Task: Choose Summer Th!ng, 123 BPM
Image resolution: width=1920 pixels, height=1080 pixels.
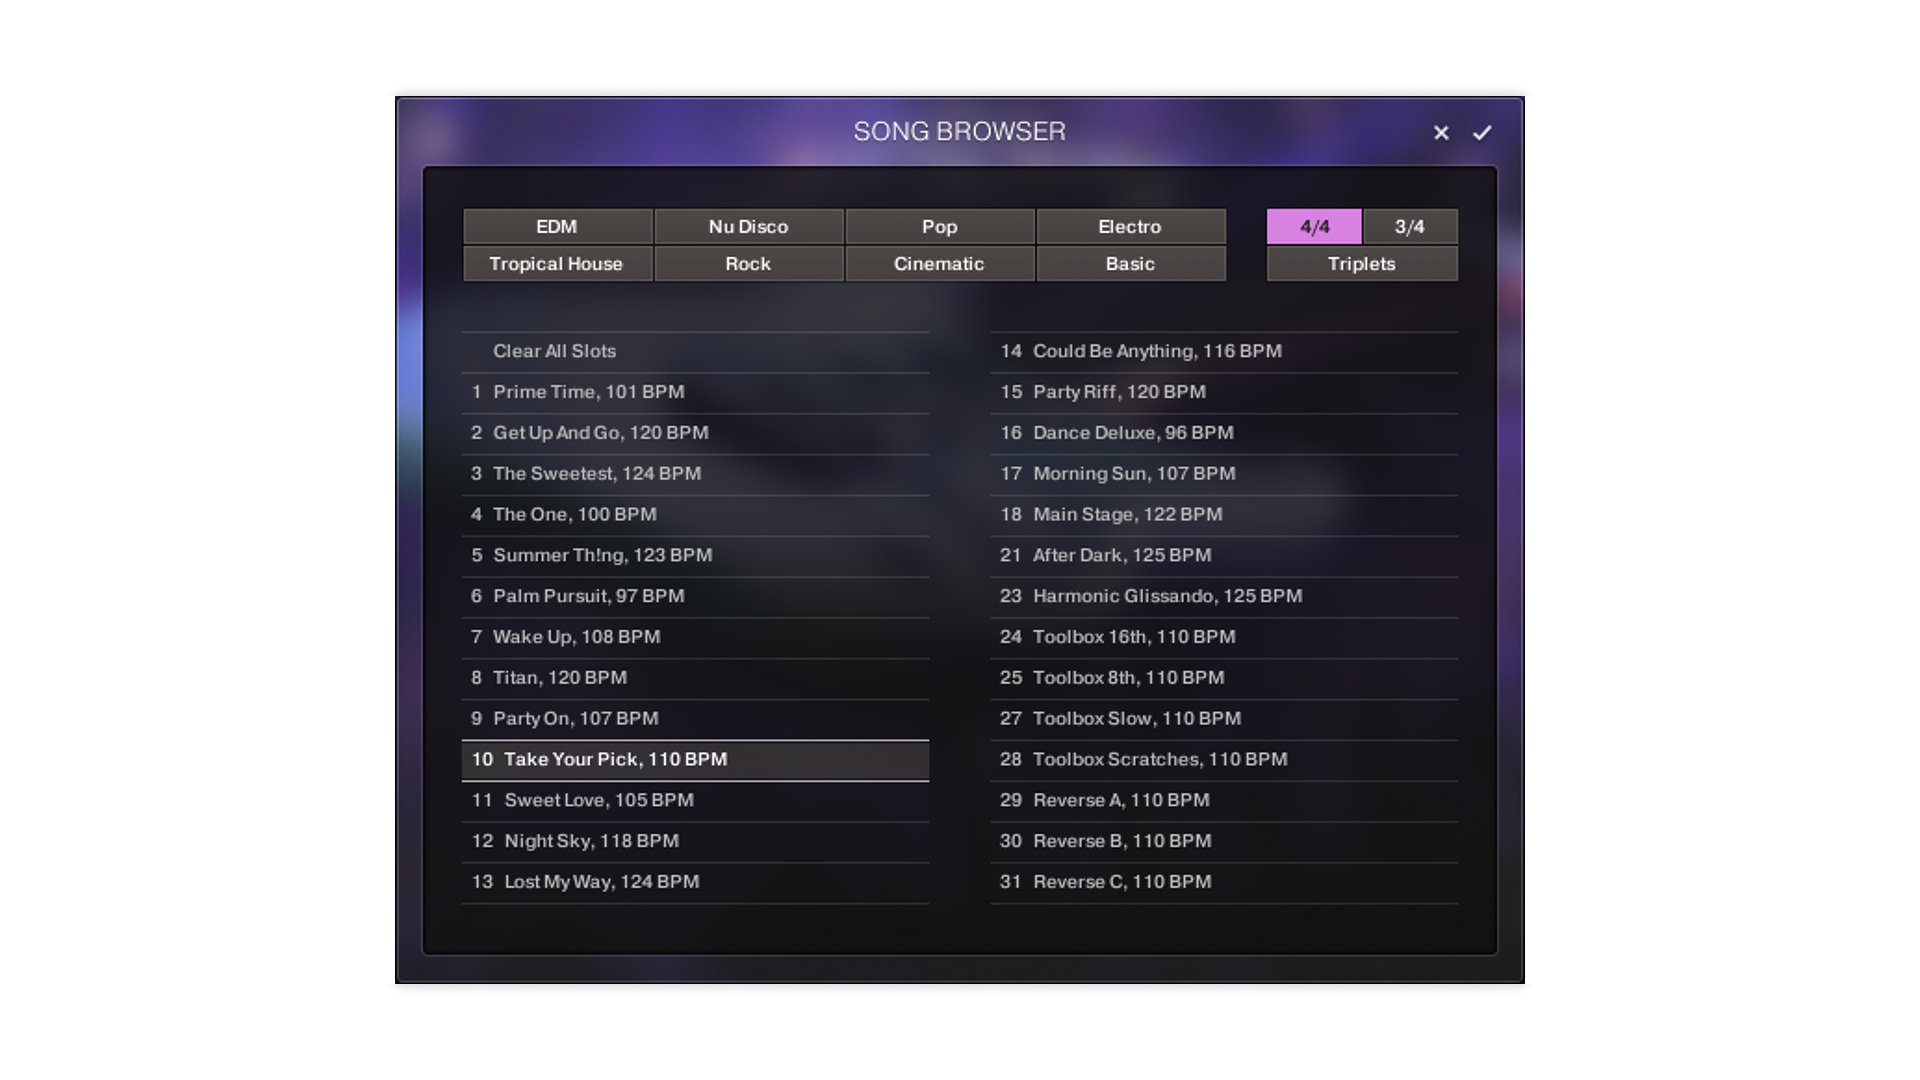Action: pyautogui.click(x=602, y=555)
